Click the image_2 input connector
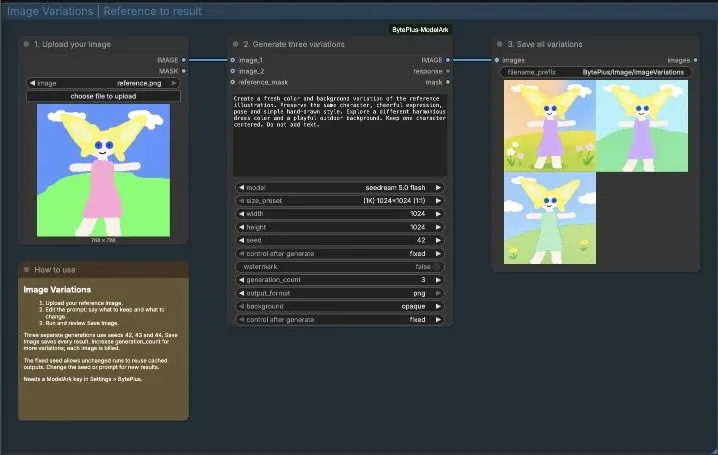718x455 pixels. (x=233, y=71)
